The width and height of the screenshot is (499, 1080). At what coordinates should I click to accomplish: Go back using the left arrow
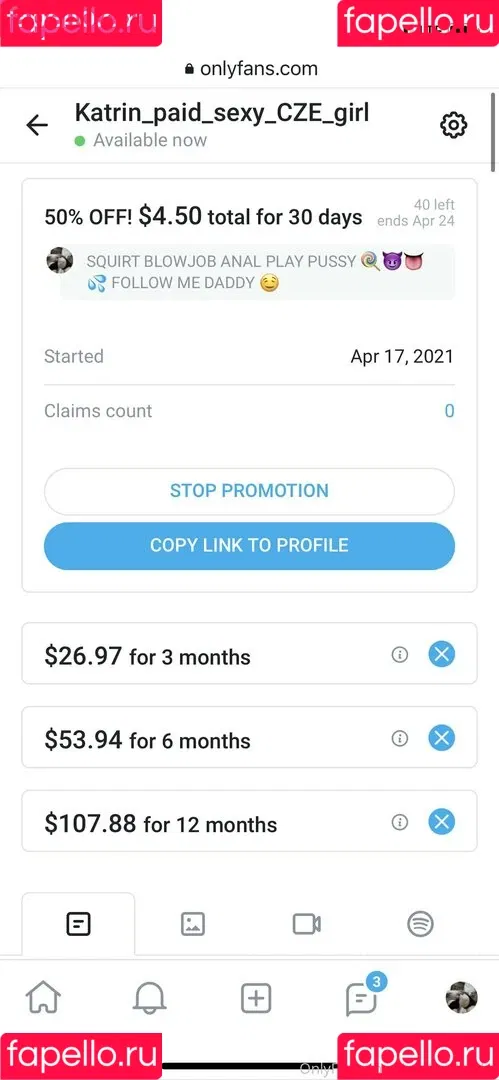[37, 125]
